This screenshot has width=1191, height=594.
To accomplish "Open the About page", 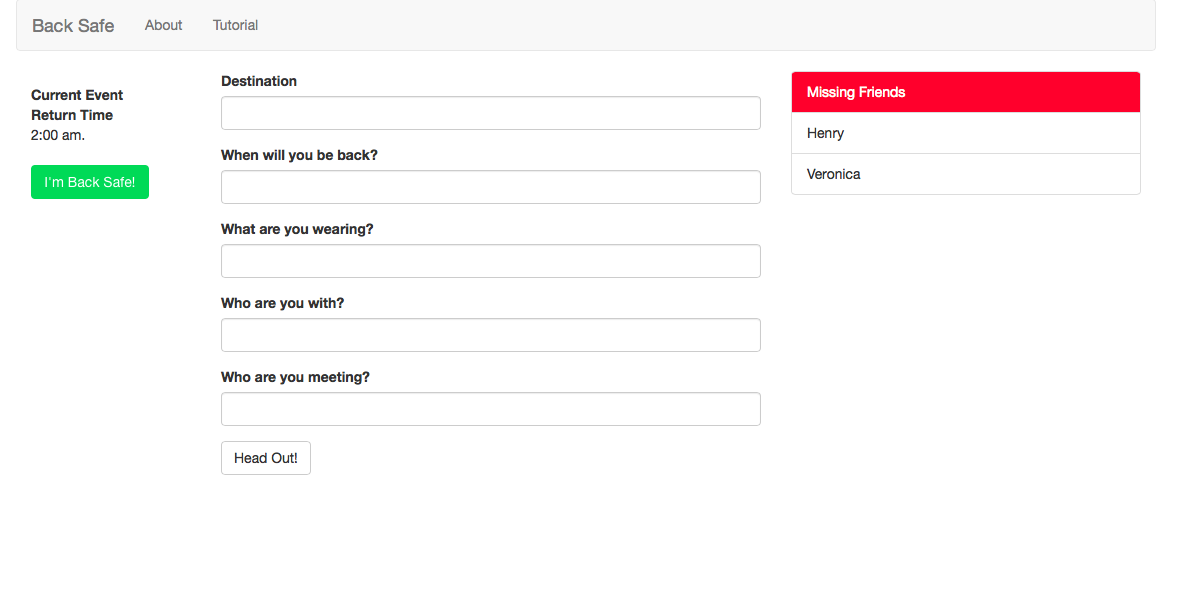I will click(163, 25).
